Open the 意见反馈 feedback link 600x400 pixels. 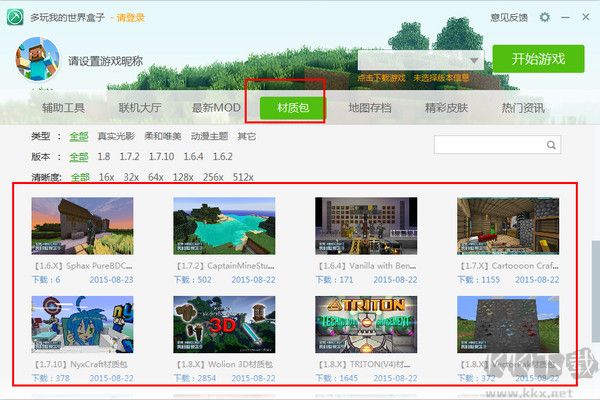coord(509,18)
